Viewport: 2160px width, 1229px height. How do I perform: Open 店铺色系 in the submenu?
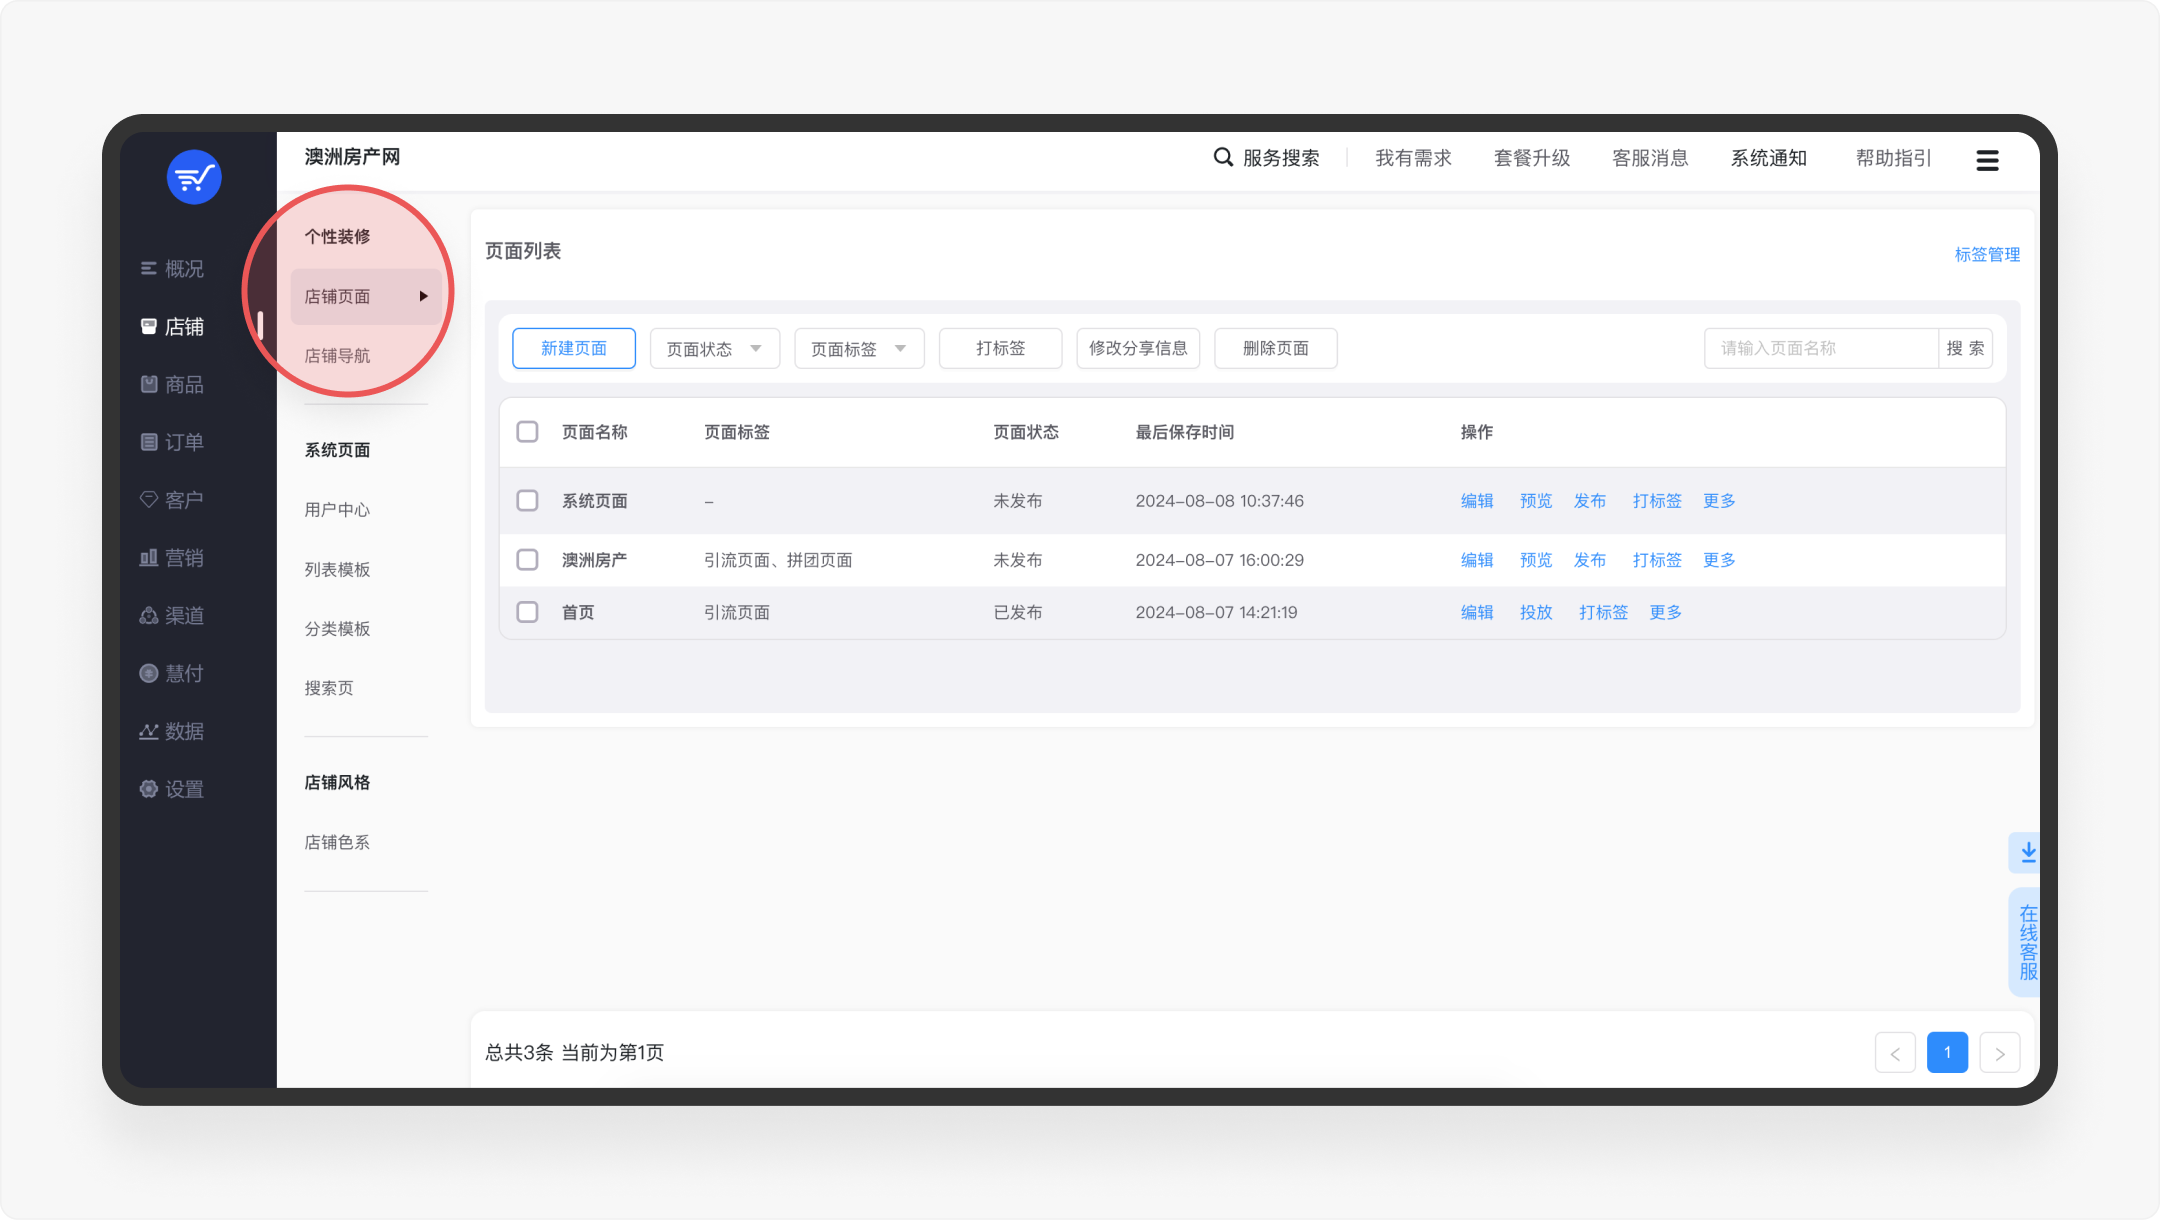[x=337, y=842]
